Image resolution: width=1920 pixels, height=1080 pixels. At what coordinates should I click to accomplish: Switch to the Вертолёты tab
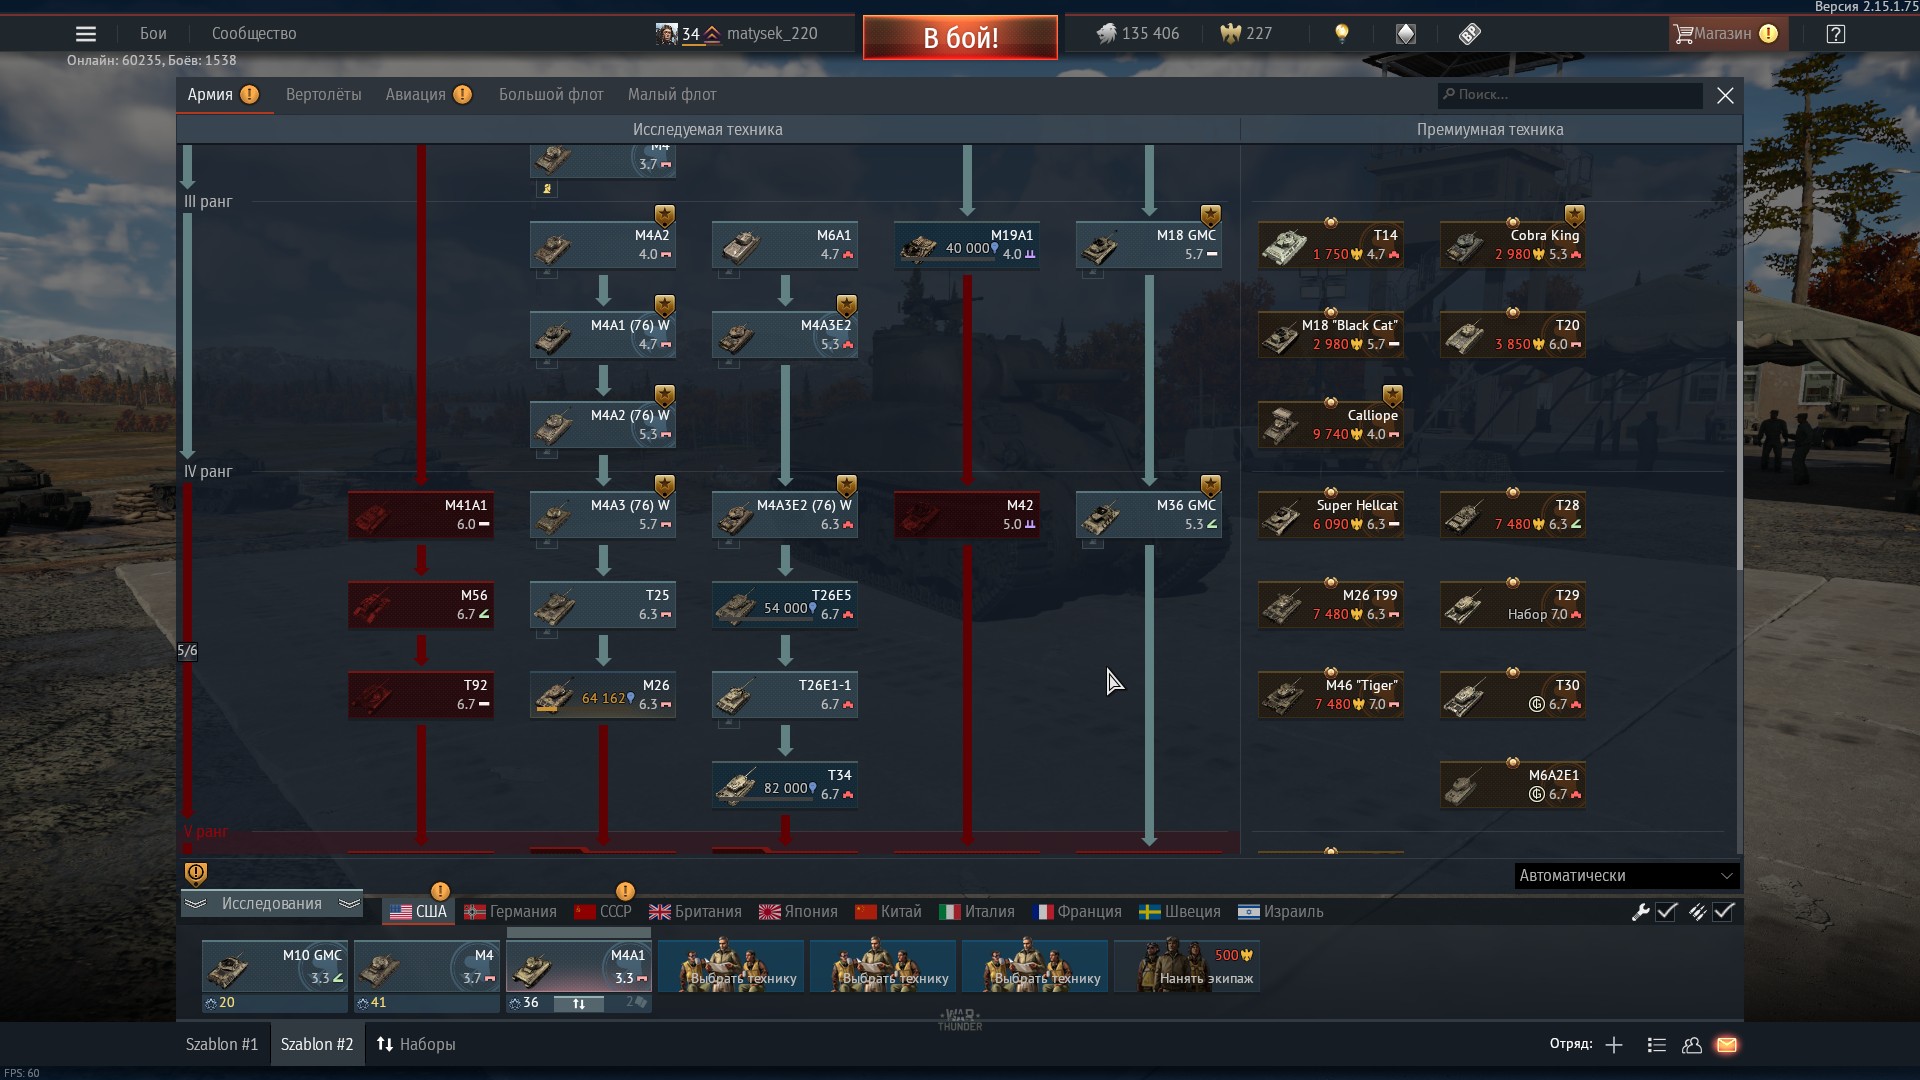tap(324, 95)
